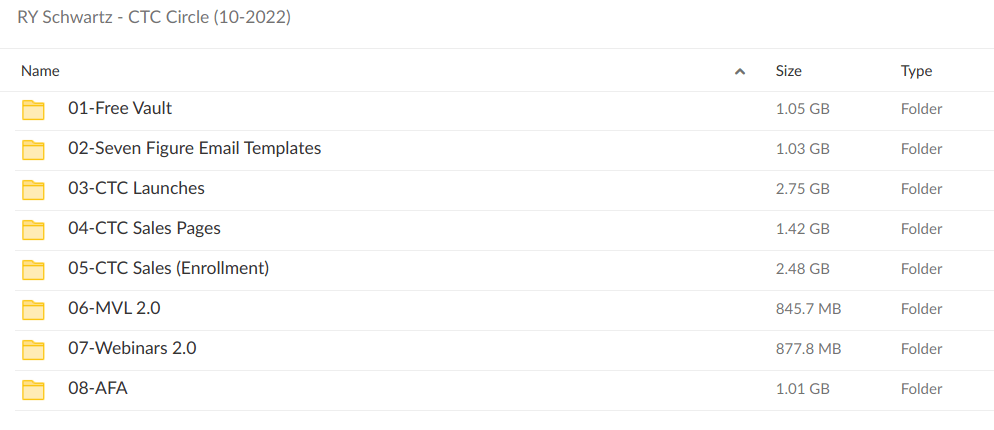This screenshot has height=430, width=994.
Task: Open the 07-Webinars 2.0 folder name
Action: (132, 348)
